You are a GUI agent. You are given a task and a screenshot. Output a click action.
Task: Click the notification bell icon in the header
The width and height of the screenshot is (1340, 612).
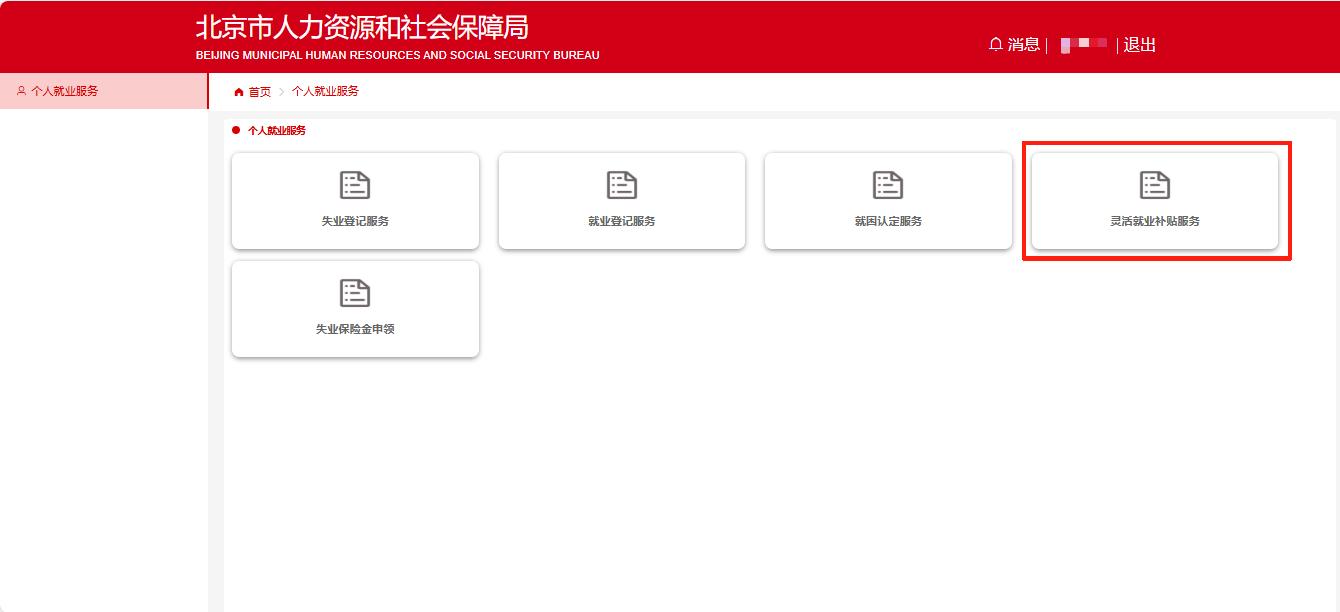tap(995, 44)
